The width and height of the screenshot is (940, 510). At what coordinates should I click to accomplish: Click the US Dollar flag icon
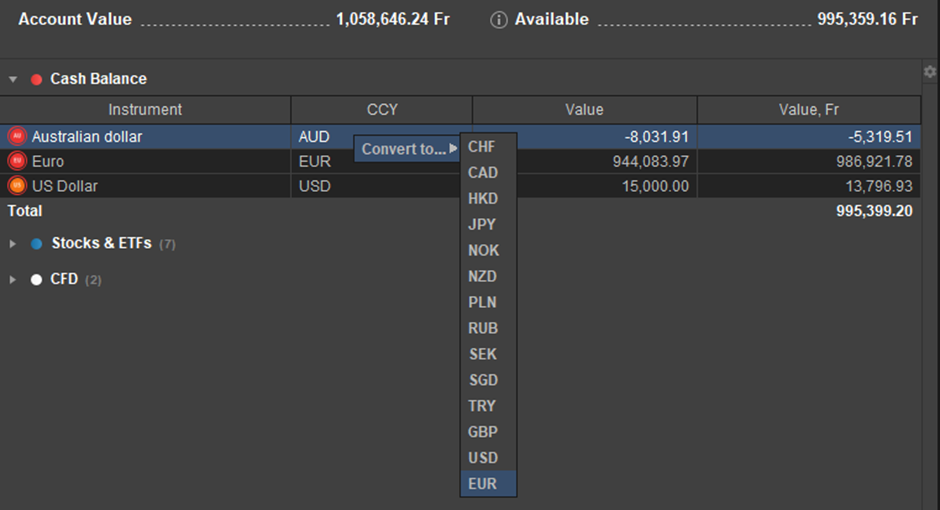[16, 186]
